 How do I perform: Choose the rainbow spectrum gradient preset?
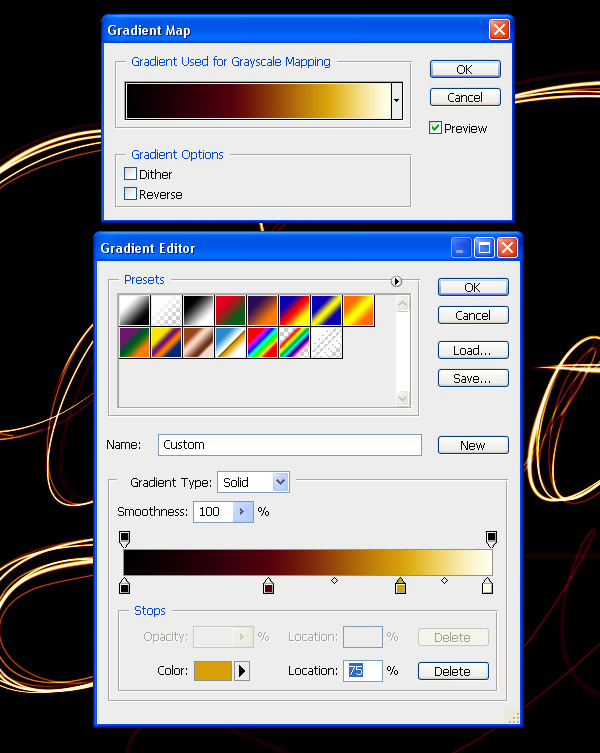click(x=262, y=342)
